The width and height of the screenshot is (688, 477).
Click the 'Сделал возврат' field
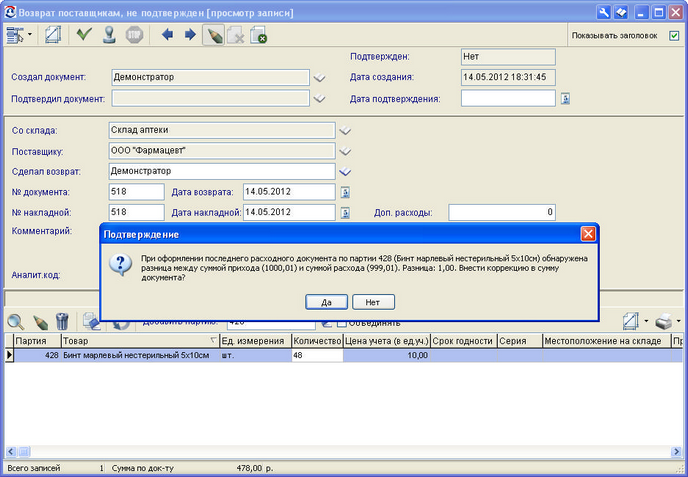pos(222,171)
